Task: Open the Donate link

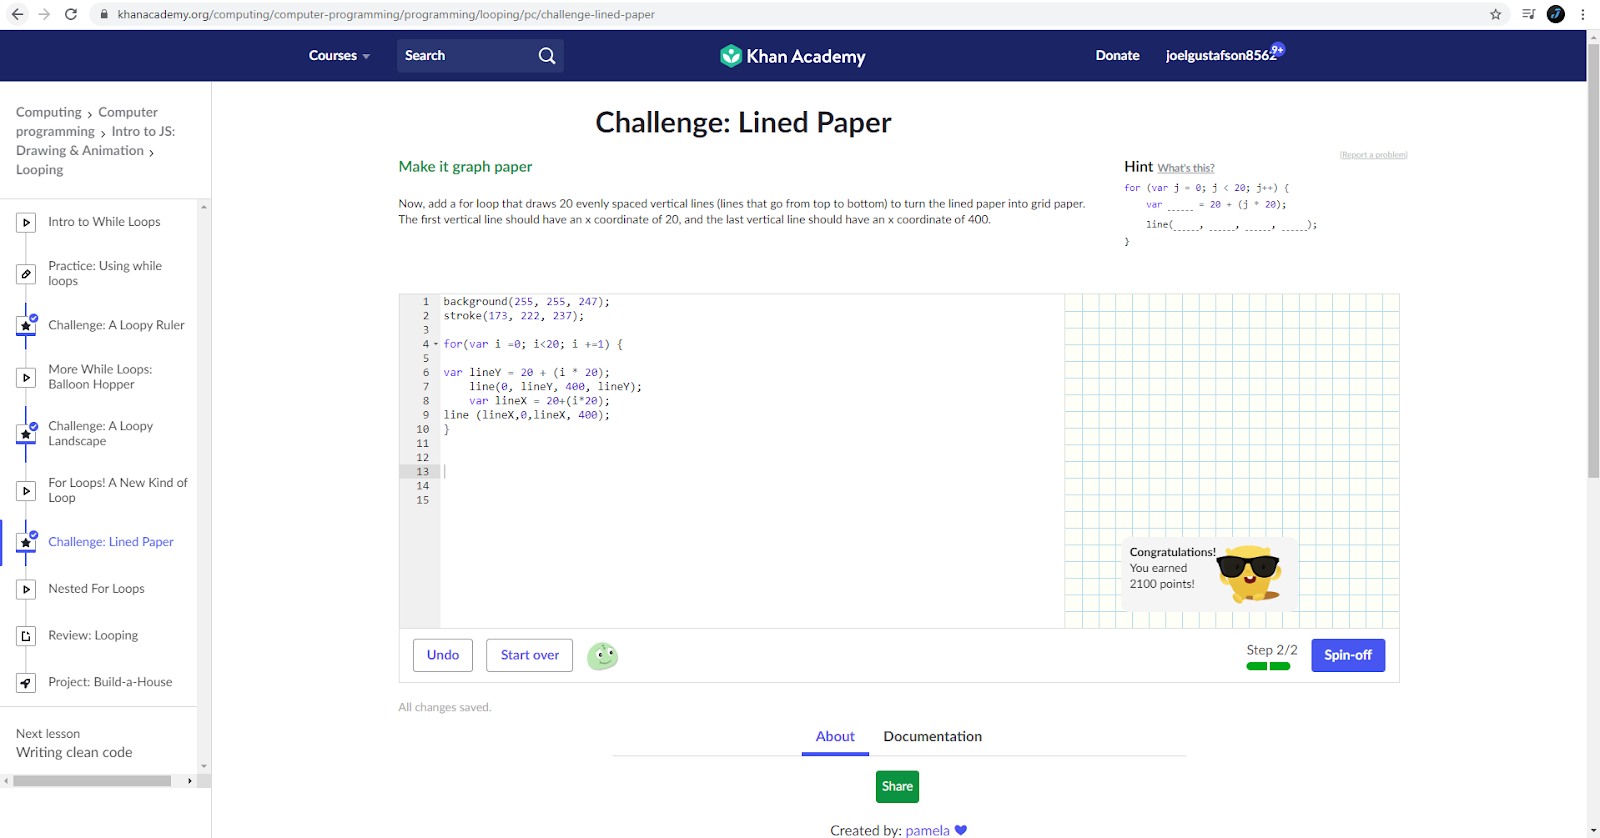Action: tap(1117, 56)
